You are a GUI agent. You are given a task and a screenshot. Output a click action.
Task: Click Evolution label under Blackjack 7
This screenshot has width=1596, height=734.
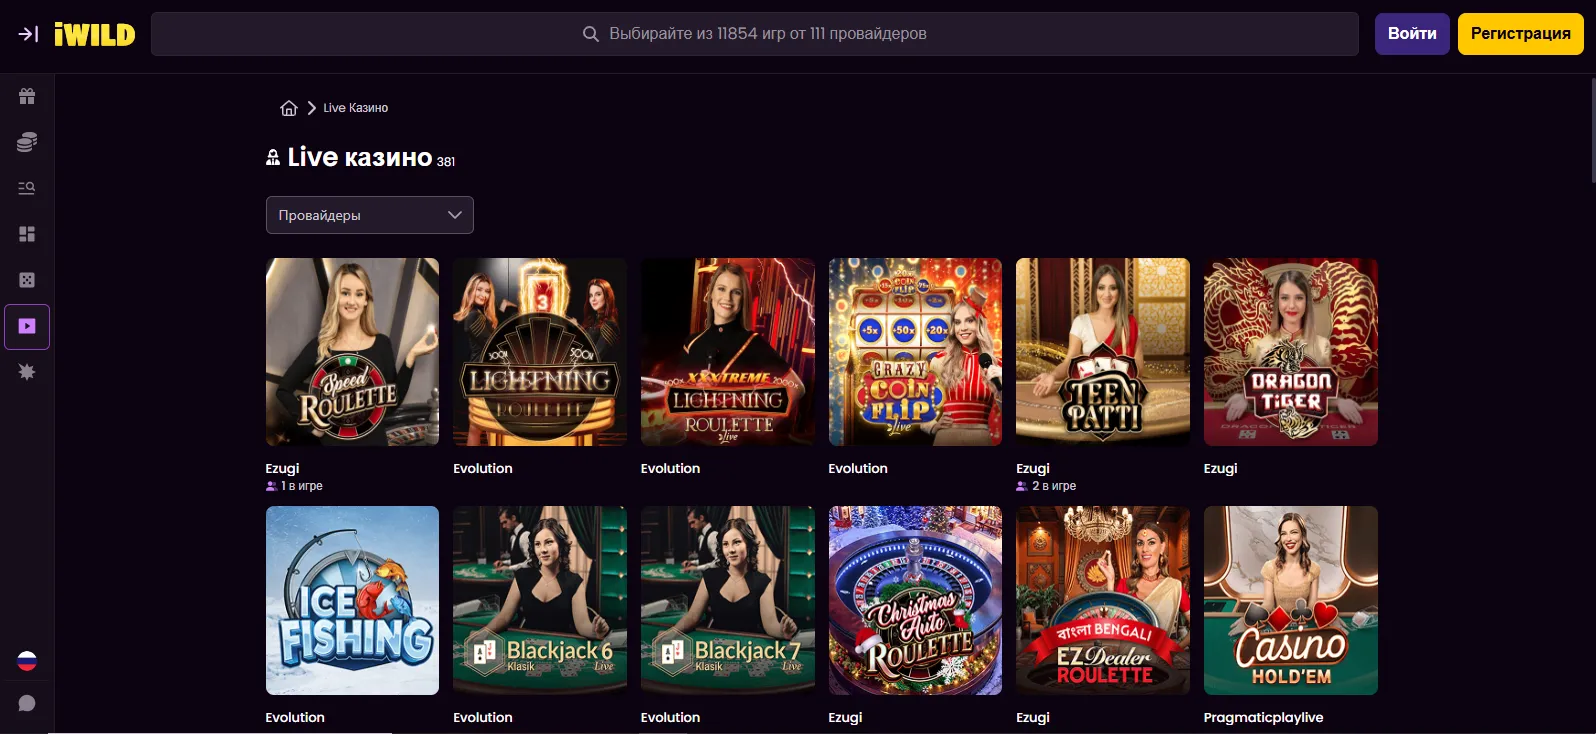click(671, 717)
